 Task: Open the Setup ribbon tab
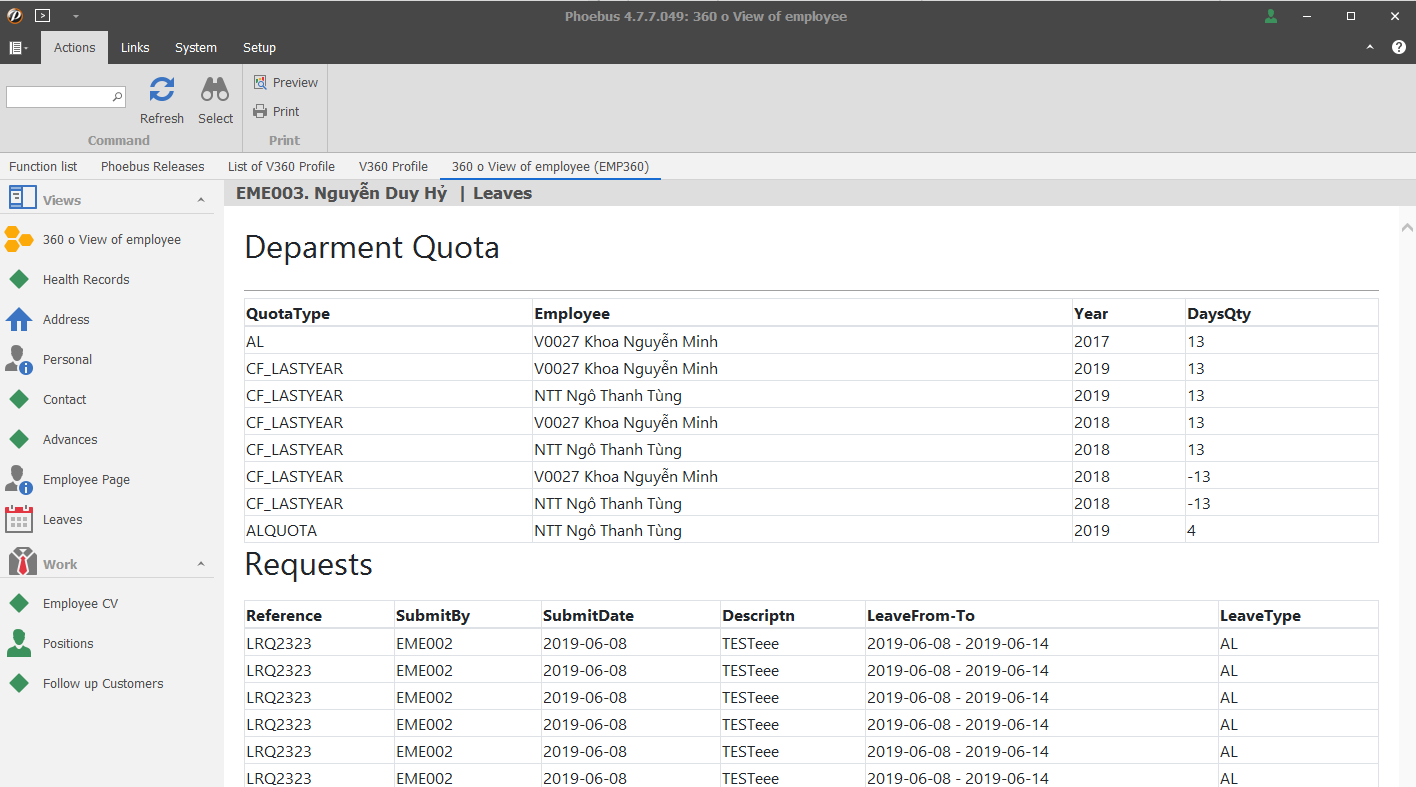(x=259, y=48)
